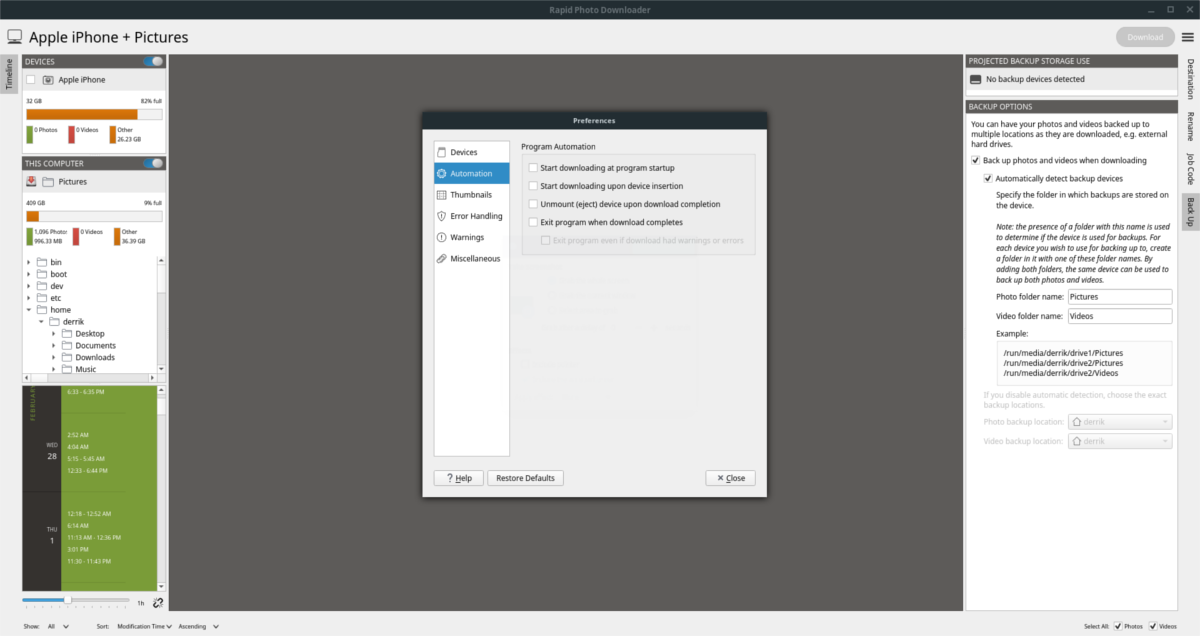Toggle the Select All Photos checkbox

(x=1118, y=626)
